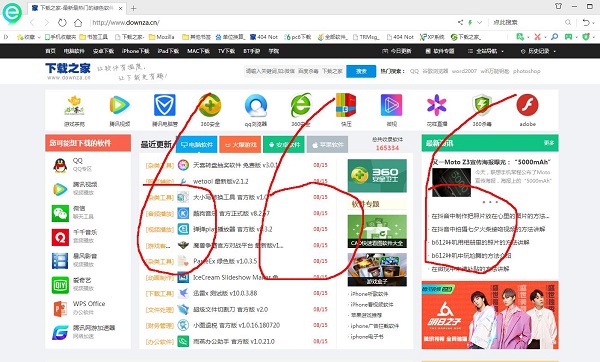Image resolution: width=600 pixels, height=362 pixels.
Task: Click the 游戏盒子 thumbnail image
Action: [x=377, y=269]
